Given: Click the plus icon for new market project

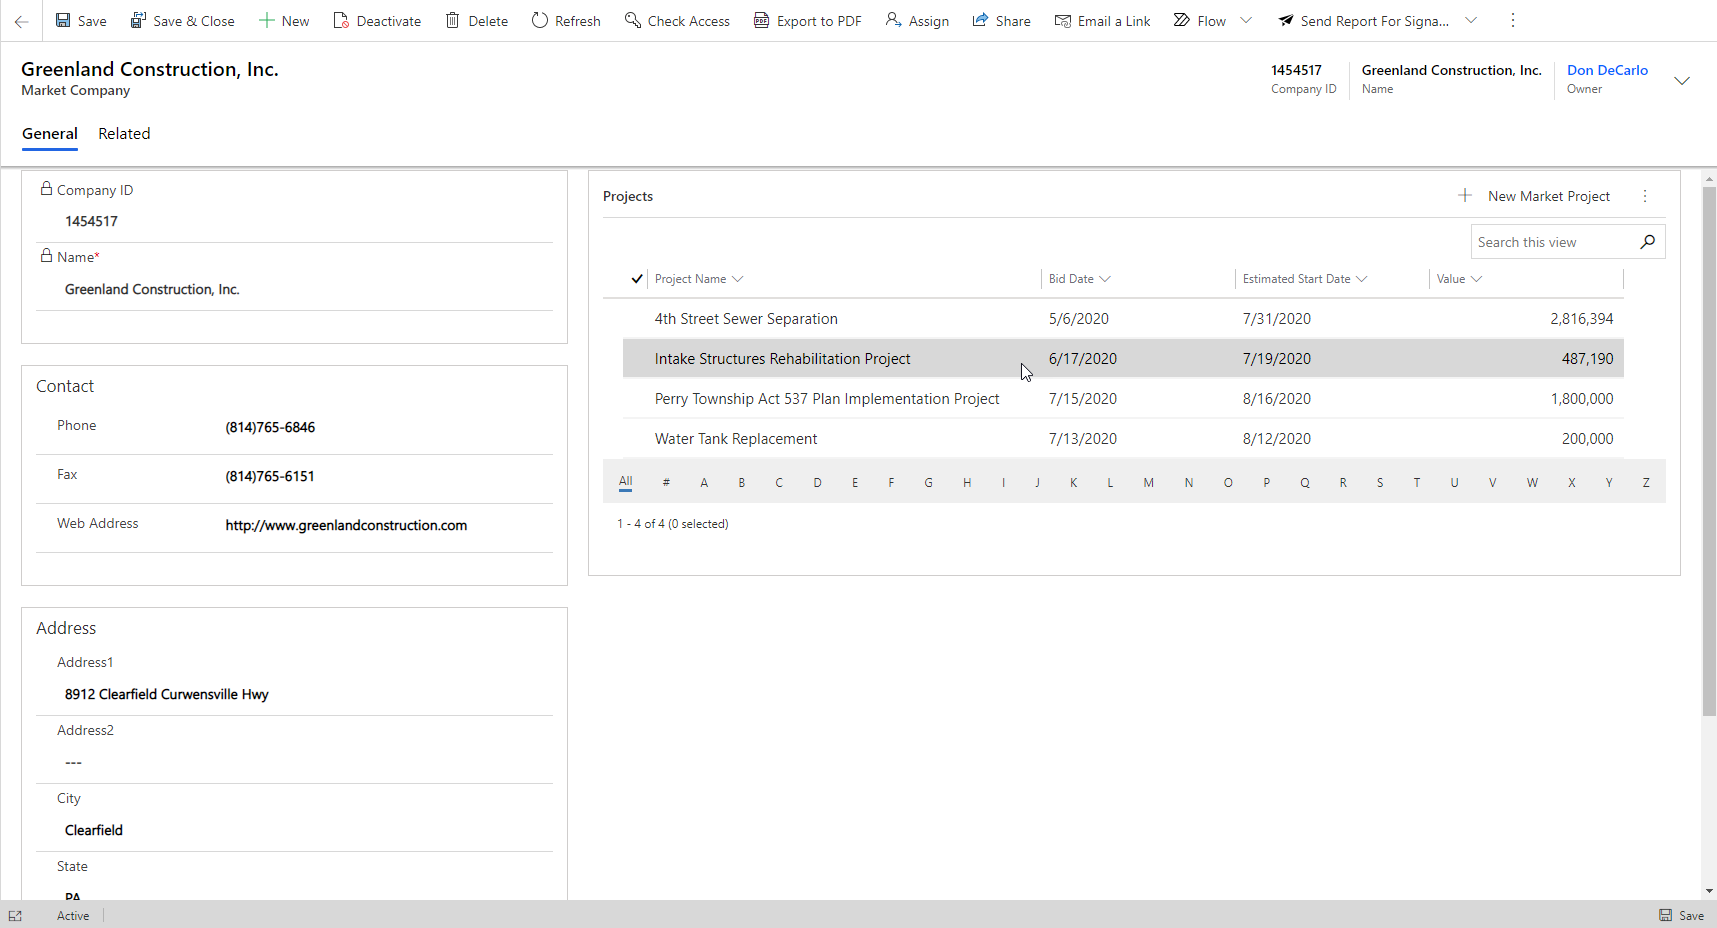Looking at the screenshot, I should point(1465,196).
